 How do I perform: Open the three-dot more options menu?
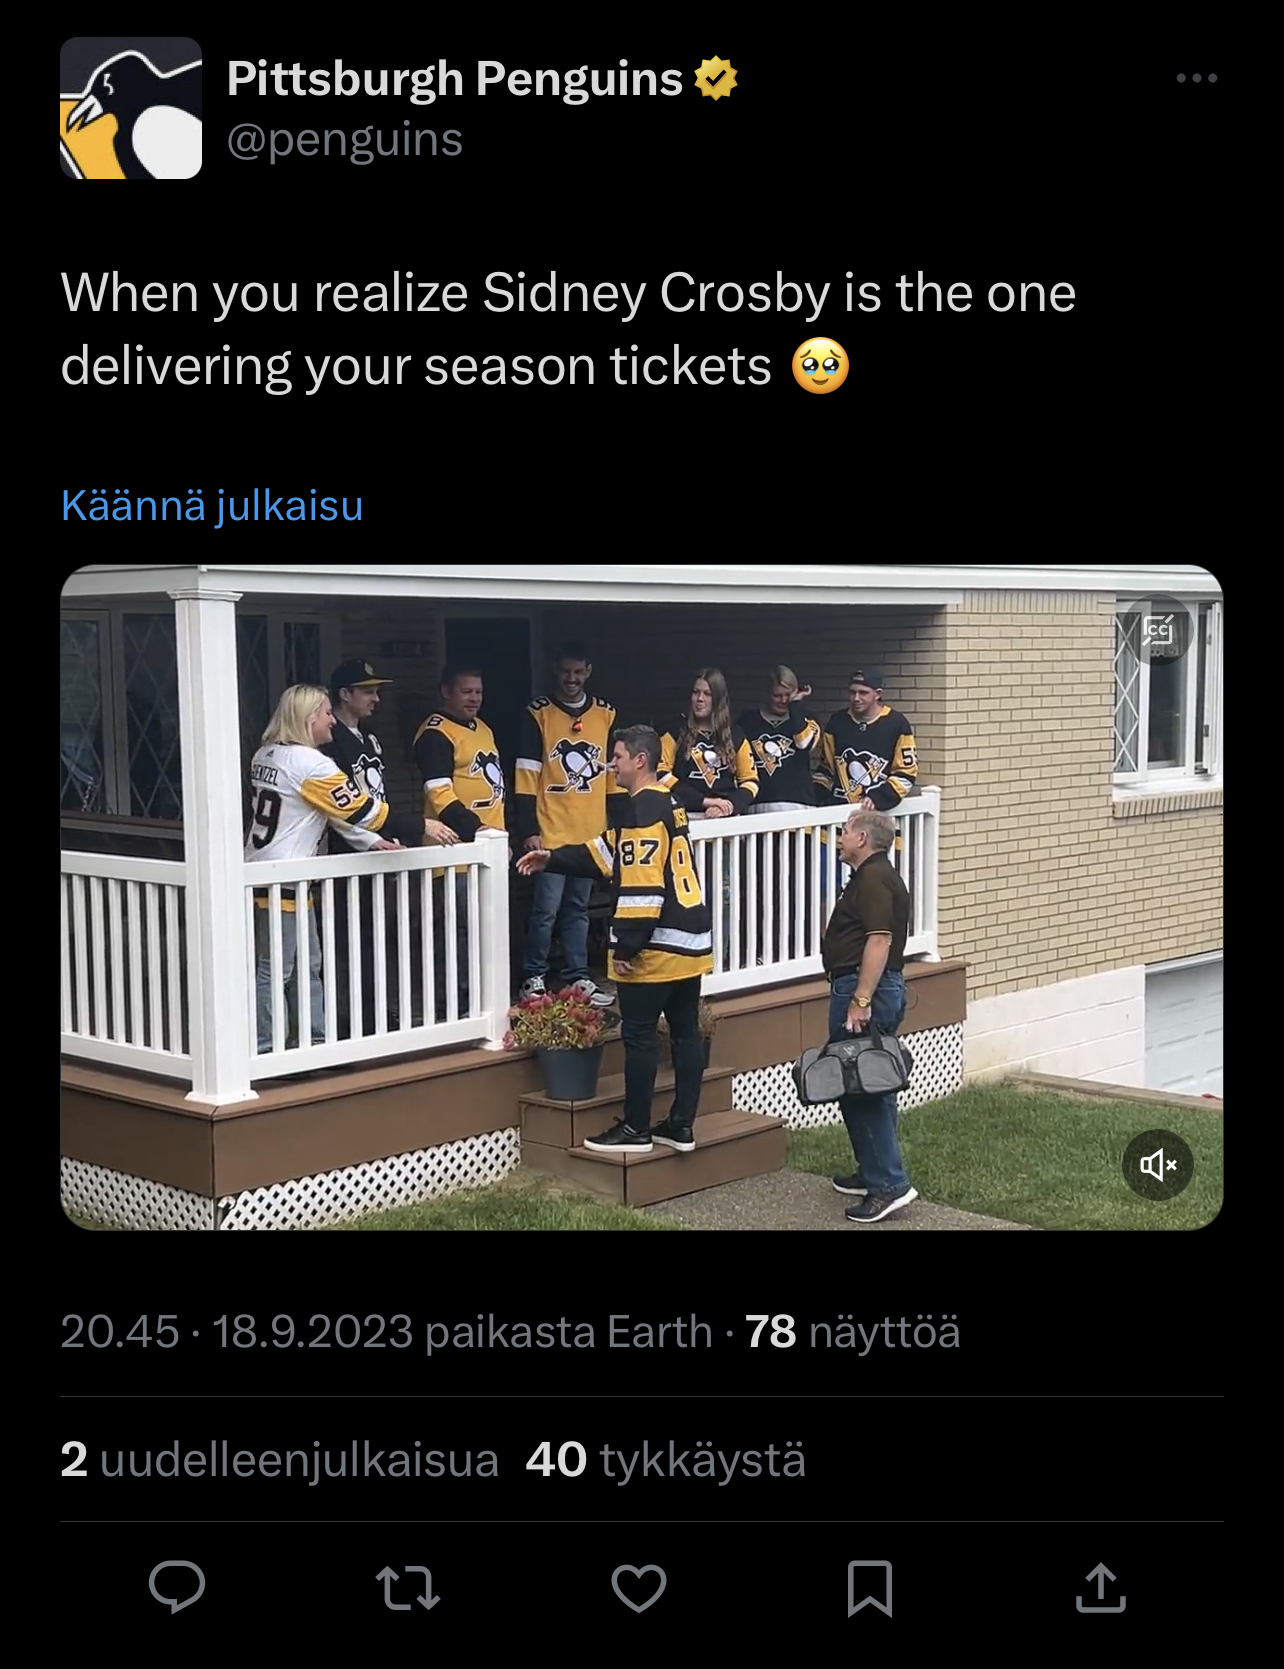1197,78
